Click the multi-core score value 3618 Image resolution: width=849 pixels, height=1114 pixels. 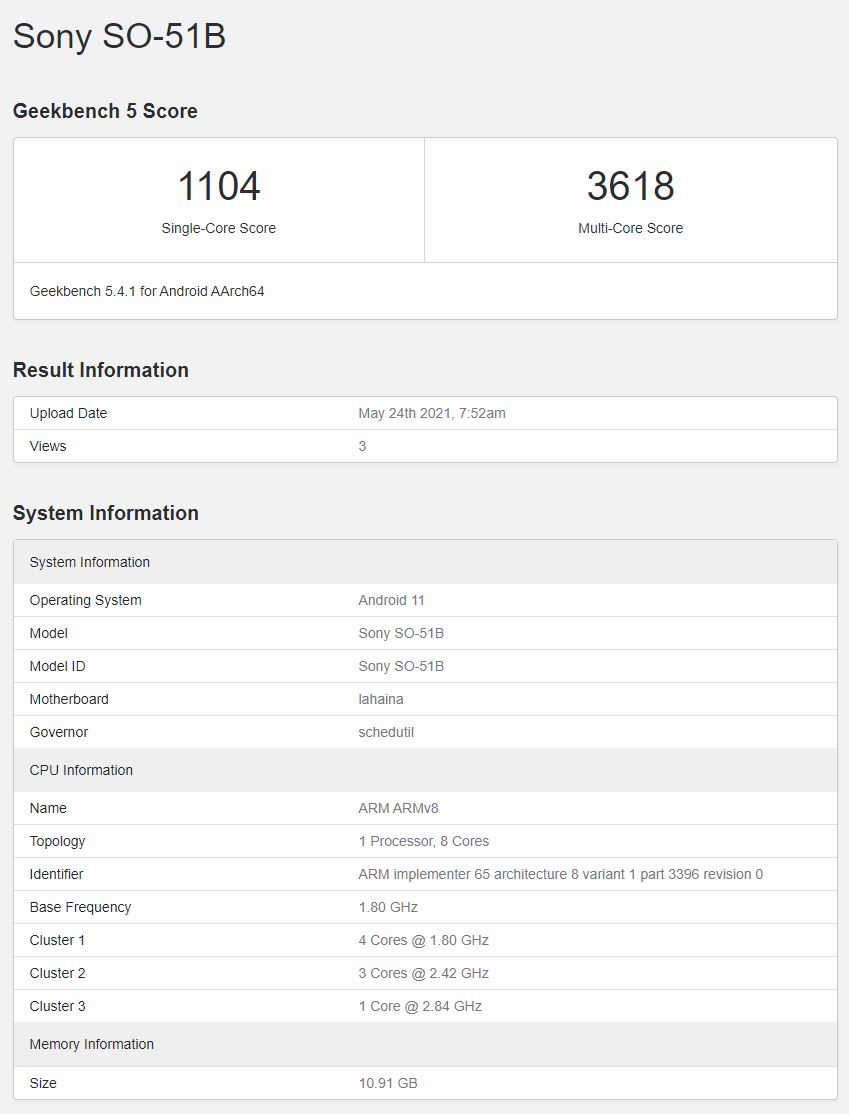[x=631, y=185]
